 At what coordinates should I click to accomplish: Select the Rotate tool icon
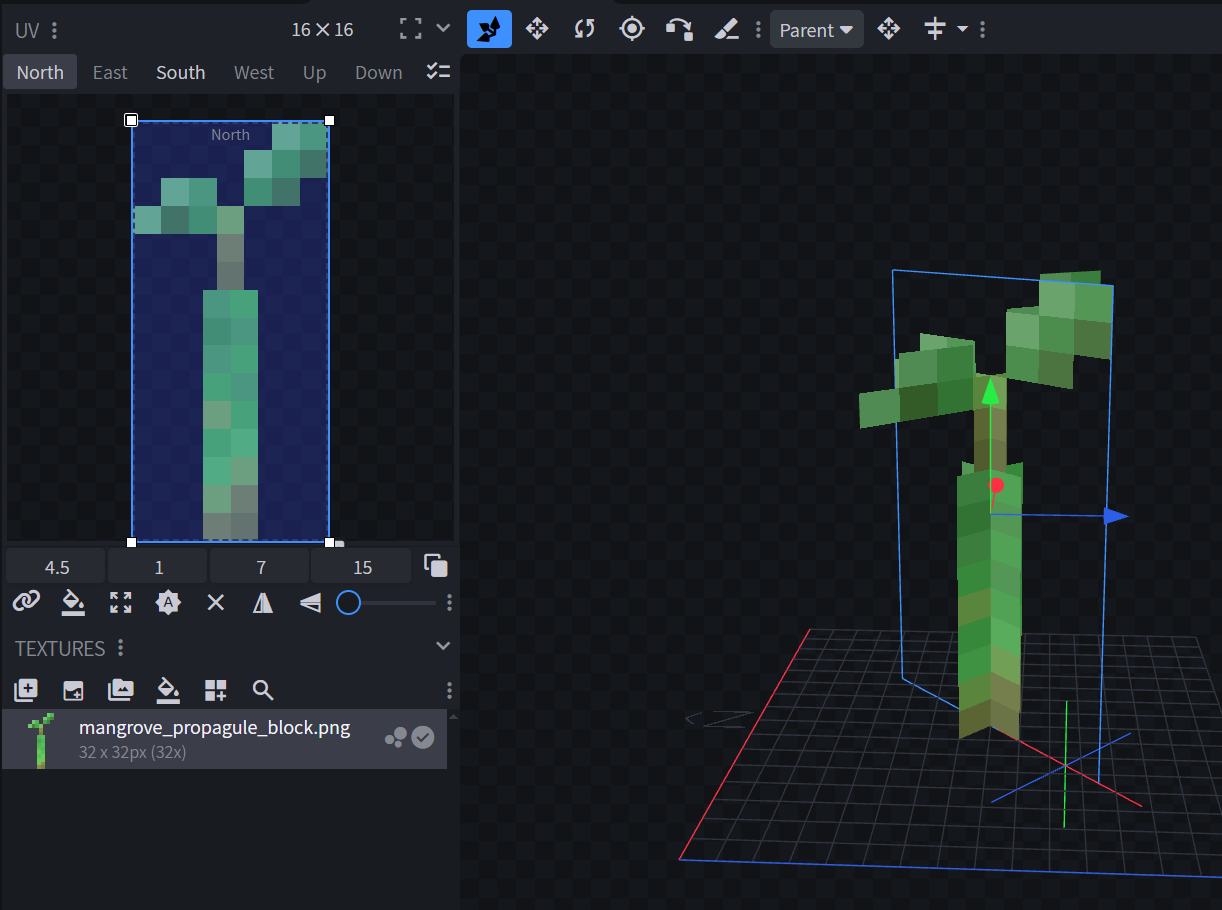[584, 29]
